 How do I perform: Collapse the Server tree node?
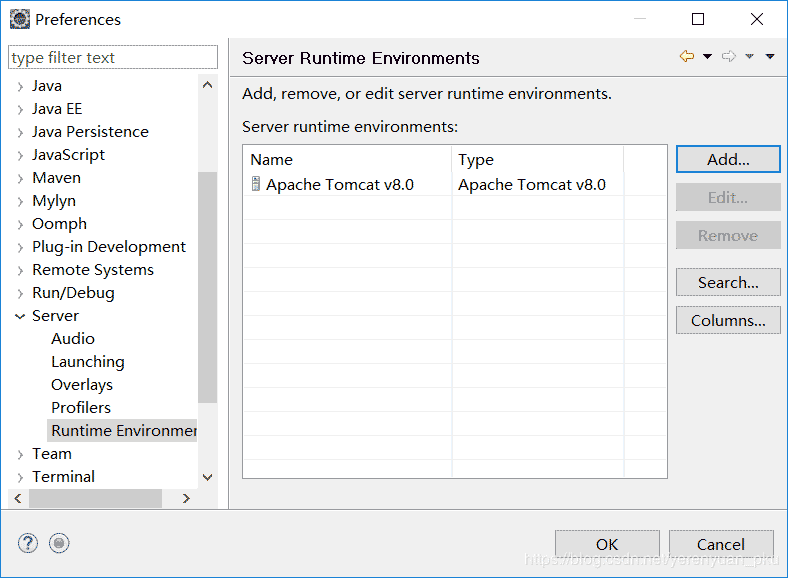point(20,316)
